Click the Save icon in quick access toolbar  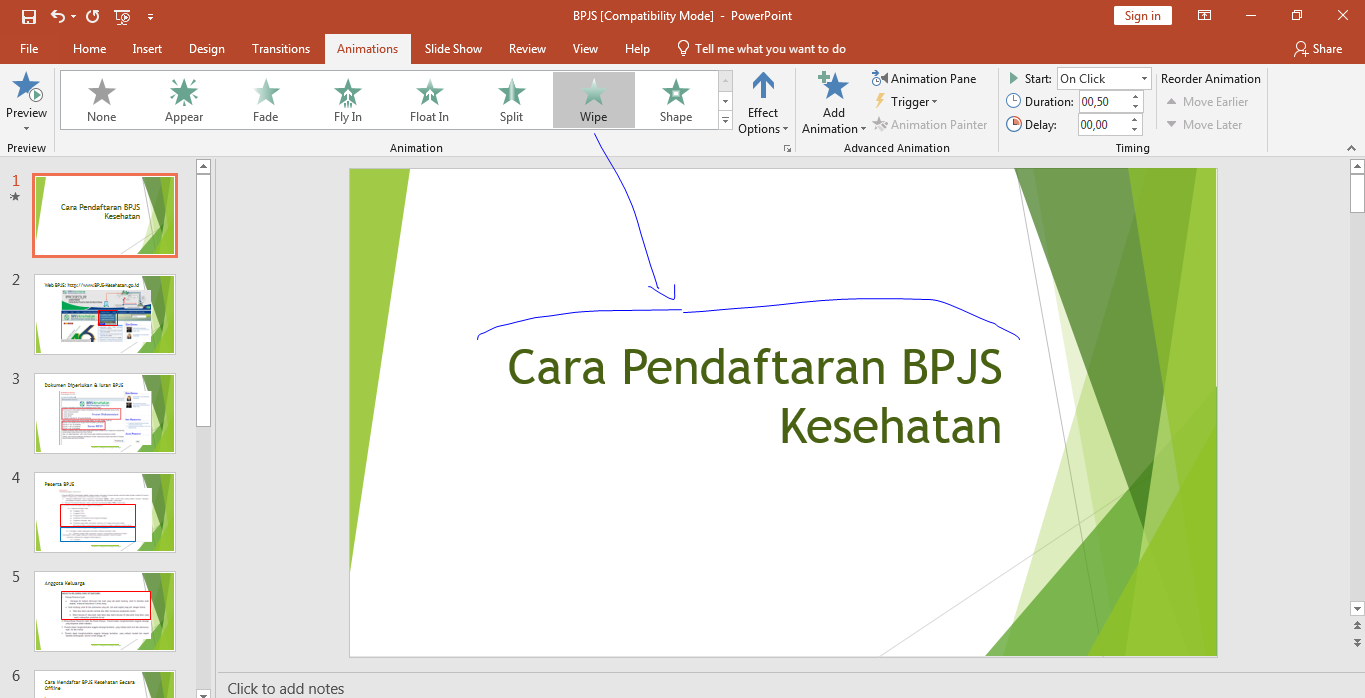pos(28,16)
